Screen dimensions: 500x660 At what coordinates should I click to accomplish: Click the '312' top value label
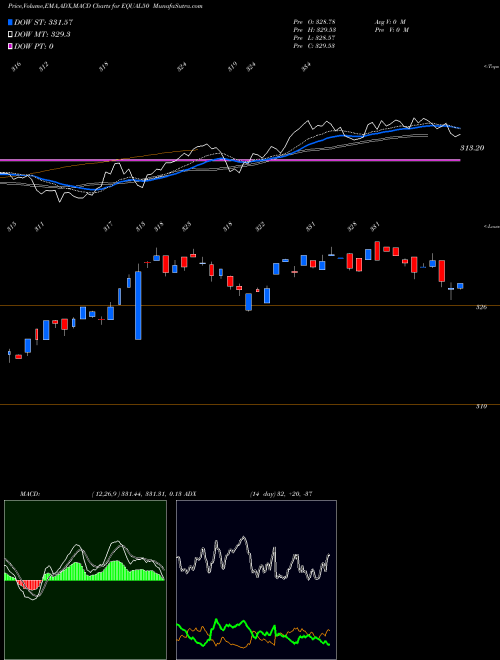click(x=44, y=67)
